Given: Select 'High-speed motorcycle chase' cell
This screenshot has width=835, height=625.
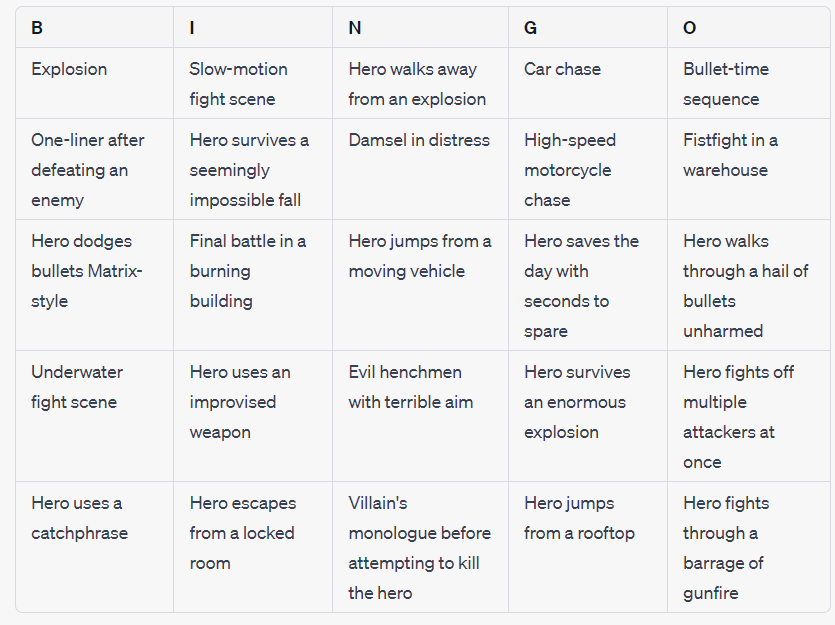Looking at the screenshot, I should pos(570,170).
